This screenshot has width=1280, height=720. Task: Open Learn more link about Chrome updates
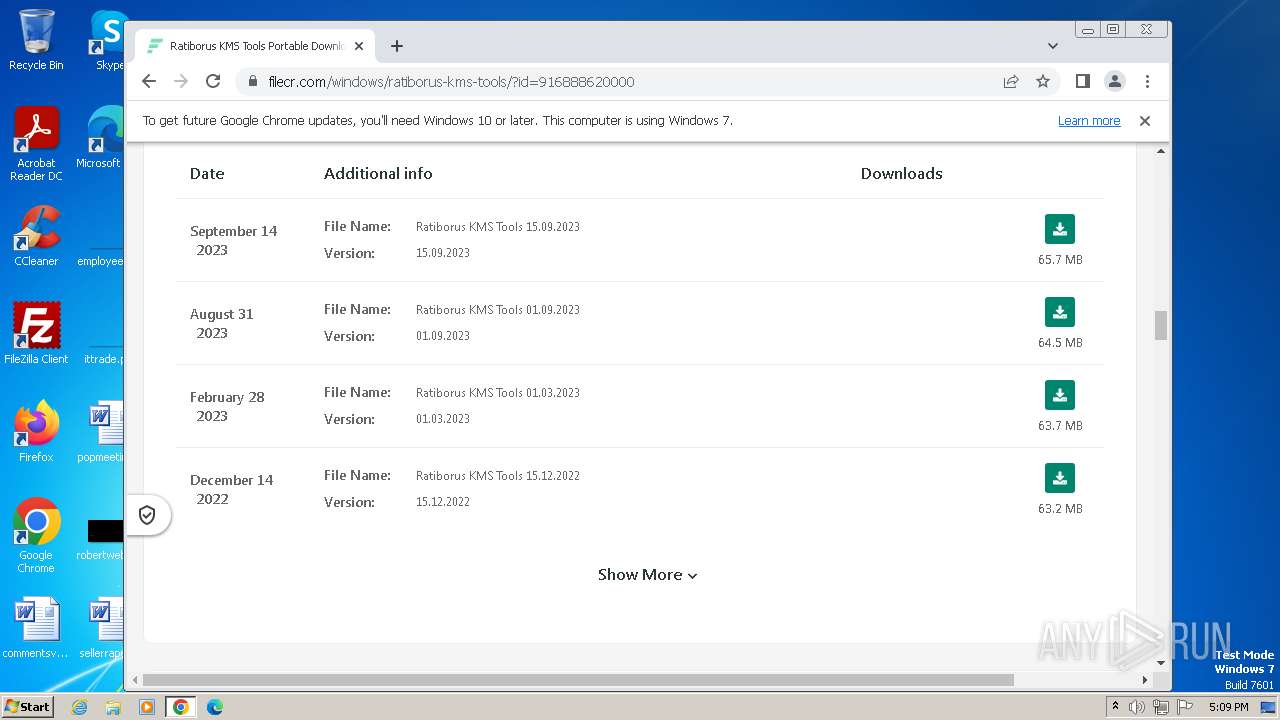pos(1089,120)
